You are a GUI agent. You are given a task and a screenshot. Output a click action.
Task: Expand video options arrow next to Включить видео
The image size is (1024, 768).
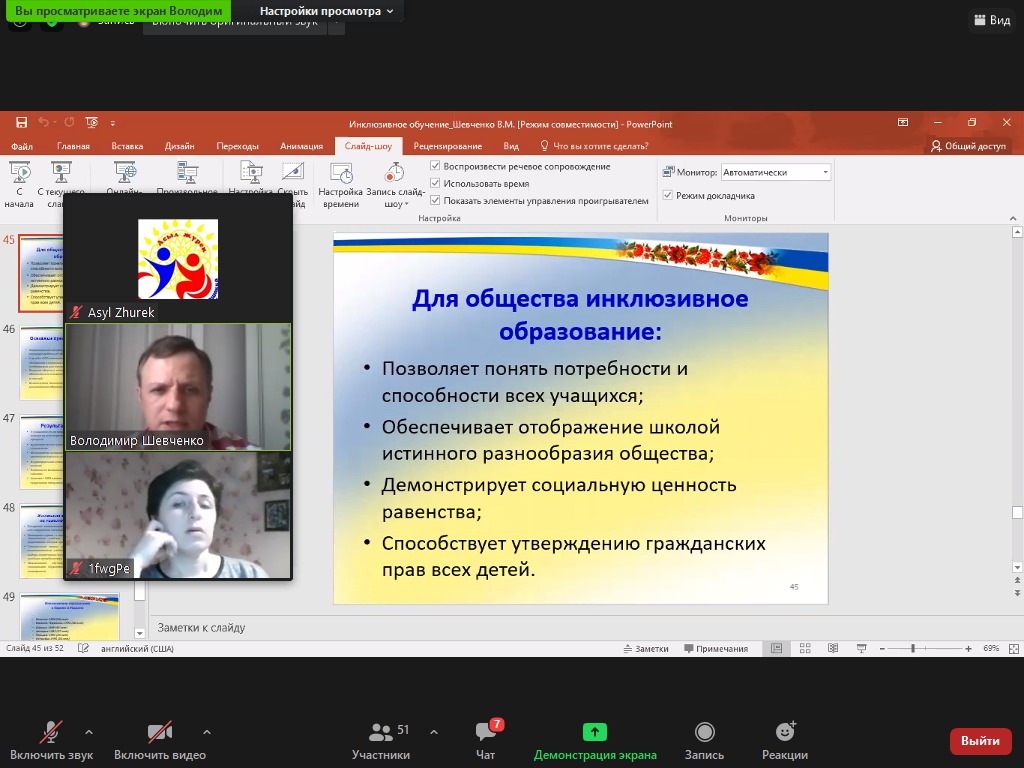click(207, 731)
